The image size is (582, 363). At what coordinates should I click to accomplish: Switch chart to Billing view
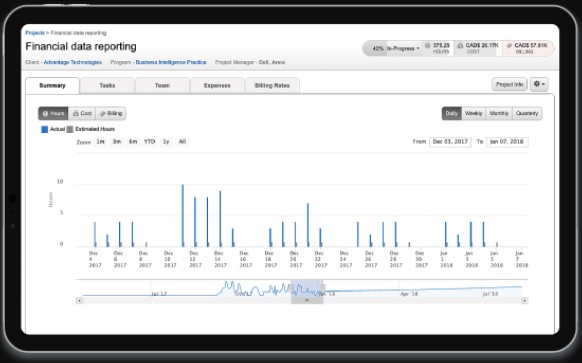coord(111,114)
